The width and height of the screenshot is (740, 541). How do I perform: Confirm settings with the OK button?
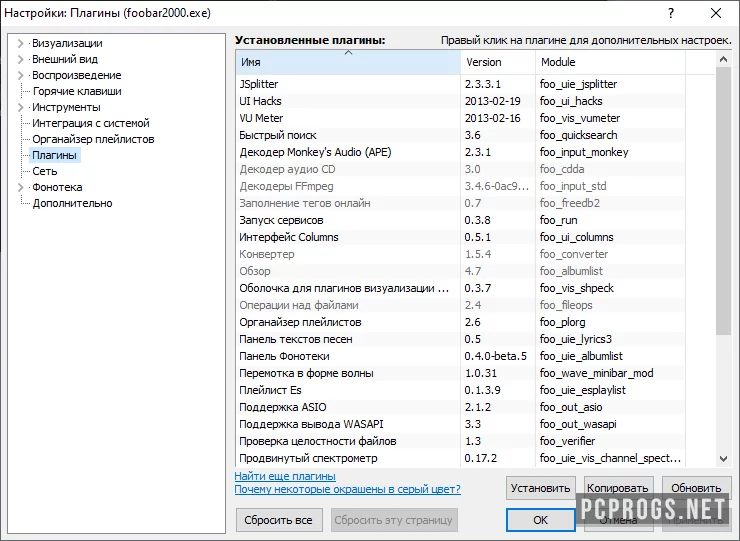coord(540,520)
